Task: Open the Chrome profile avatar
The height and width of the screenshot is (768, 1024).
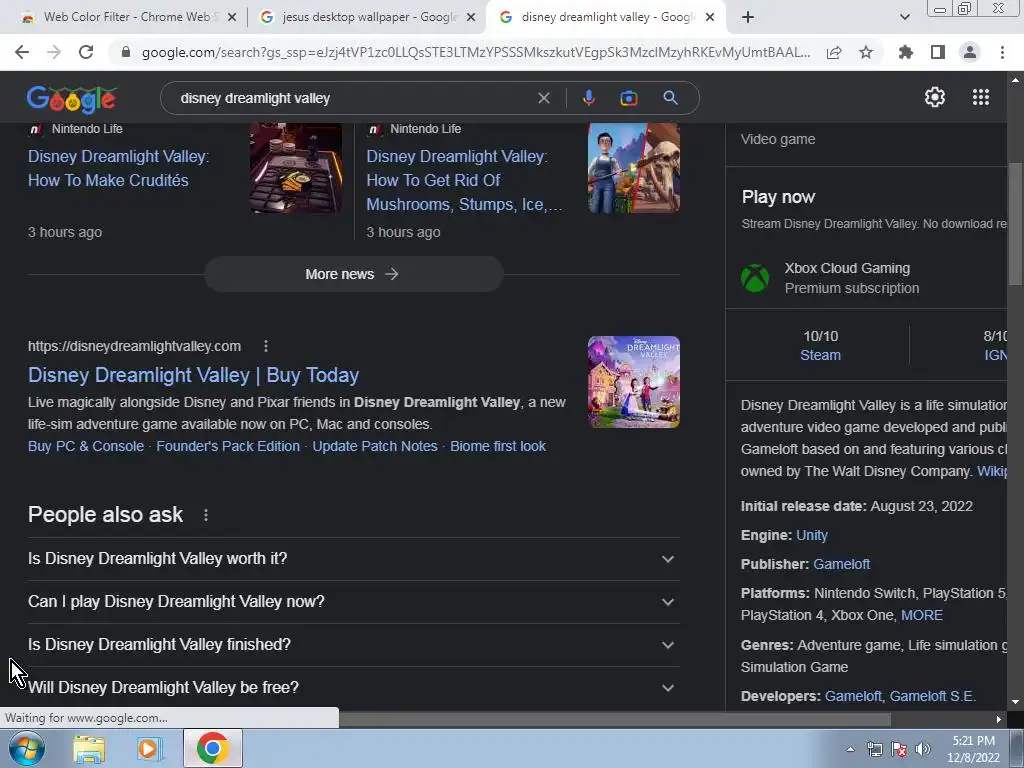Action: coord(970,52)
